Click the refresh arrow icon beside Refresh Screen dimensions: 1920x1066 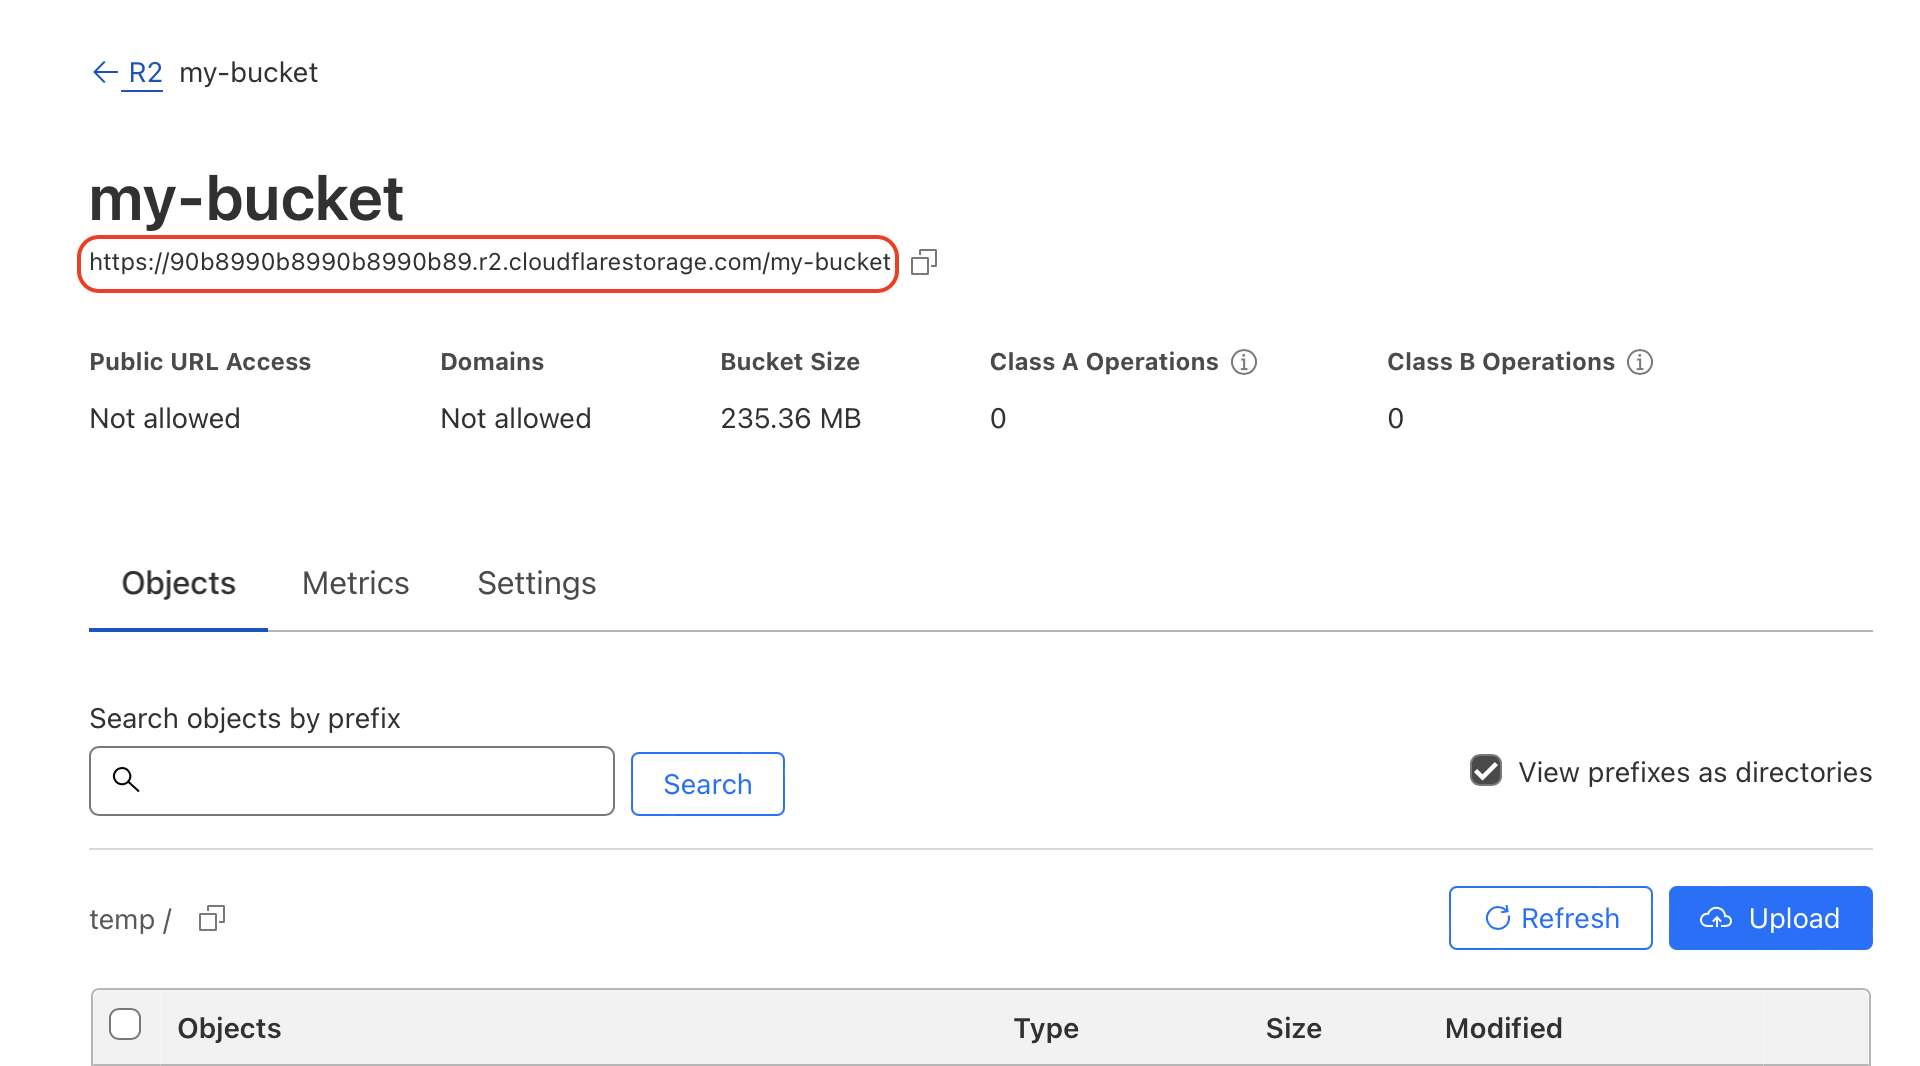point(1496,918)
